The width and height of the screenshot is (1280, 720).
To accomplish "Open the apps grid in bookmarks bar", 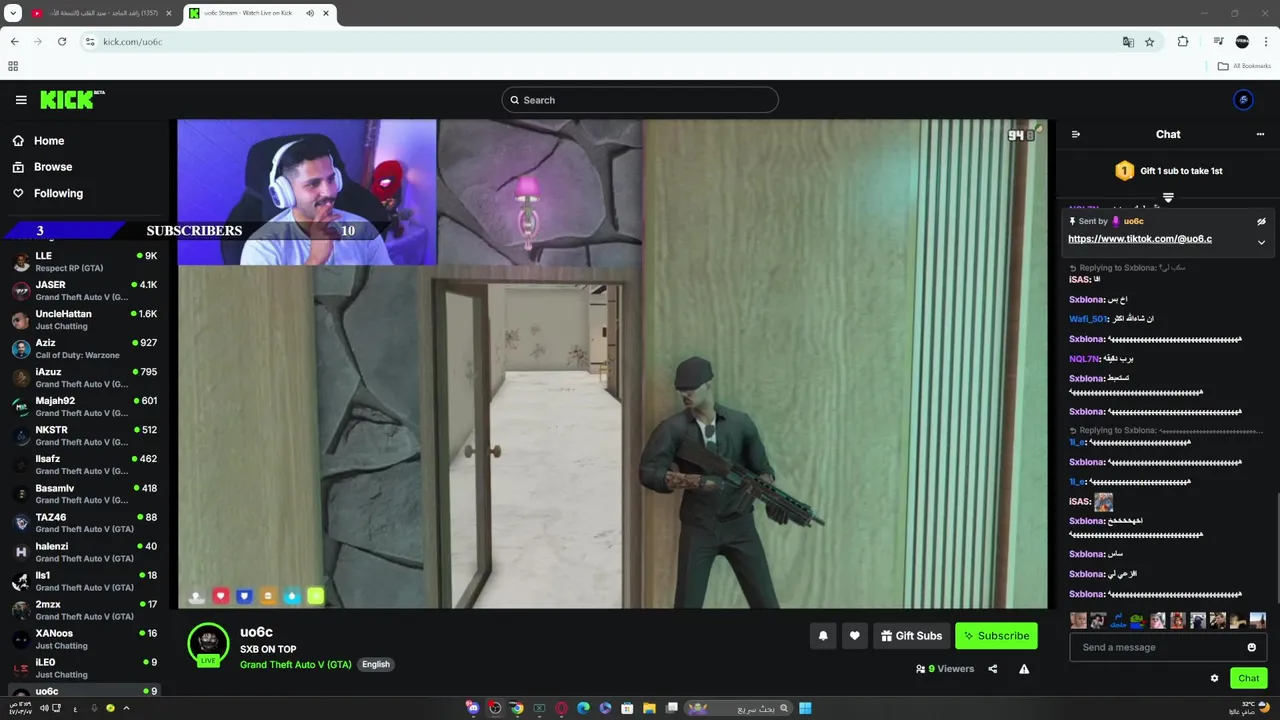I will coord(13,66).
